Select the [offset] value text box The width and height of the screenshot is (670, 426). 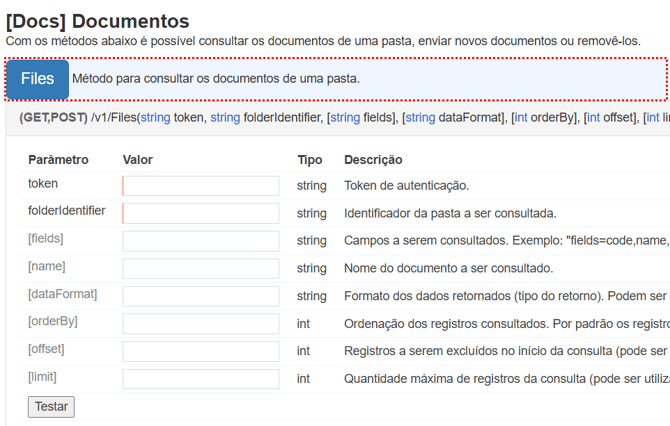point(201,351)
